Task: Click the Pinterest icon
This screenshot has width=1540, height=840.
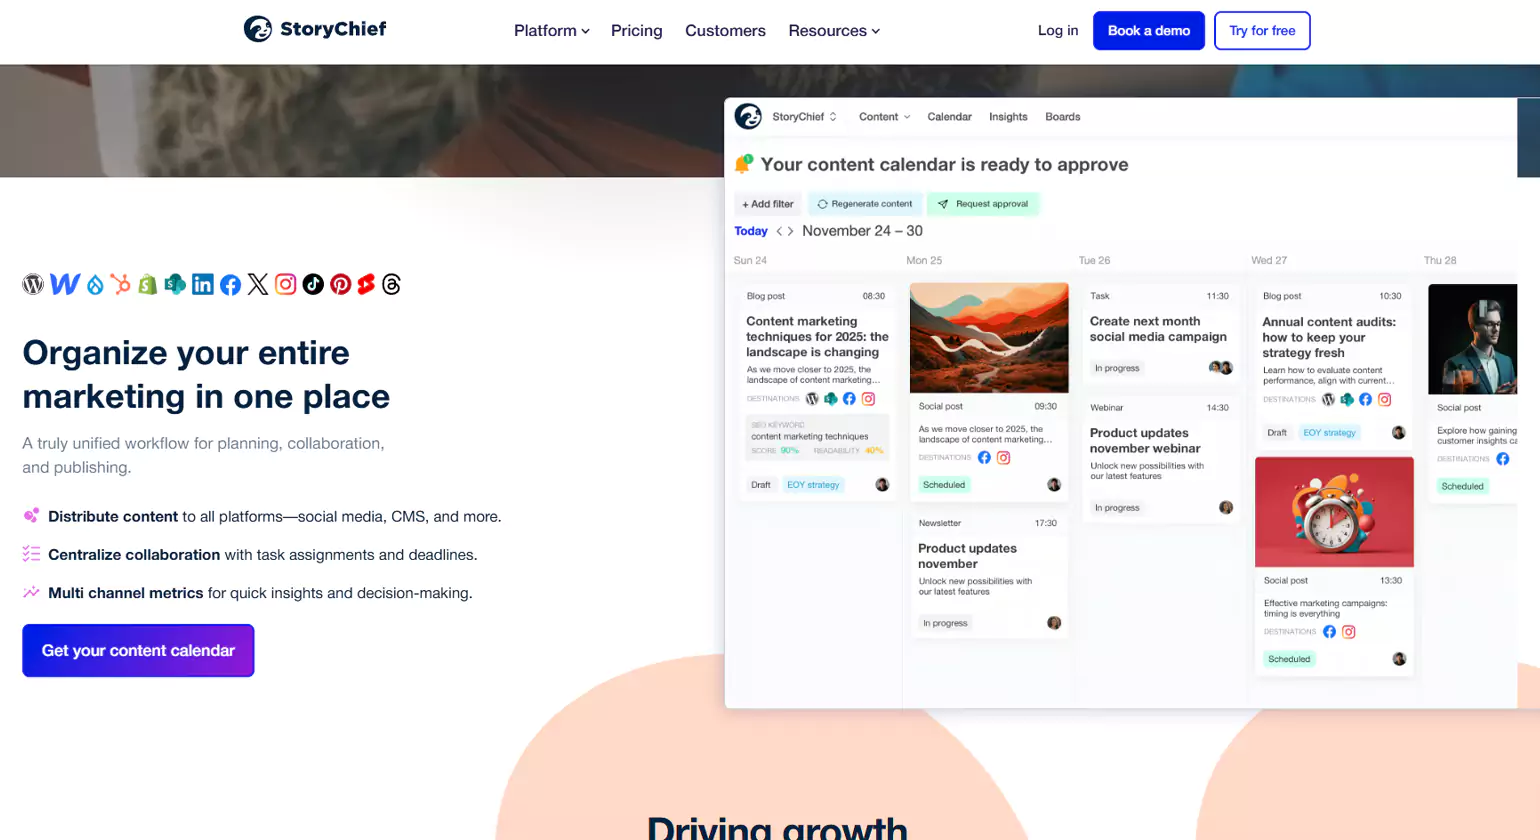Action: pyautogui.click(x=341, y=284)
